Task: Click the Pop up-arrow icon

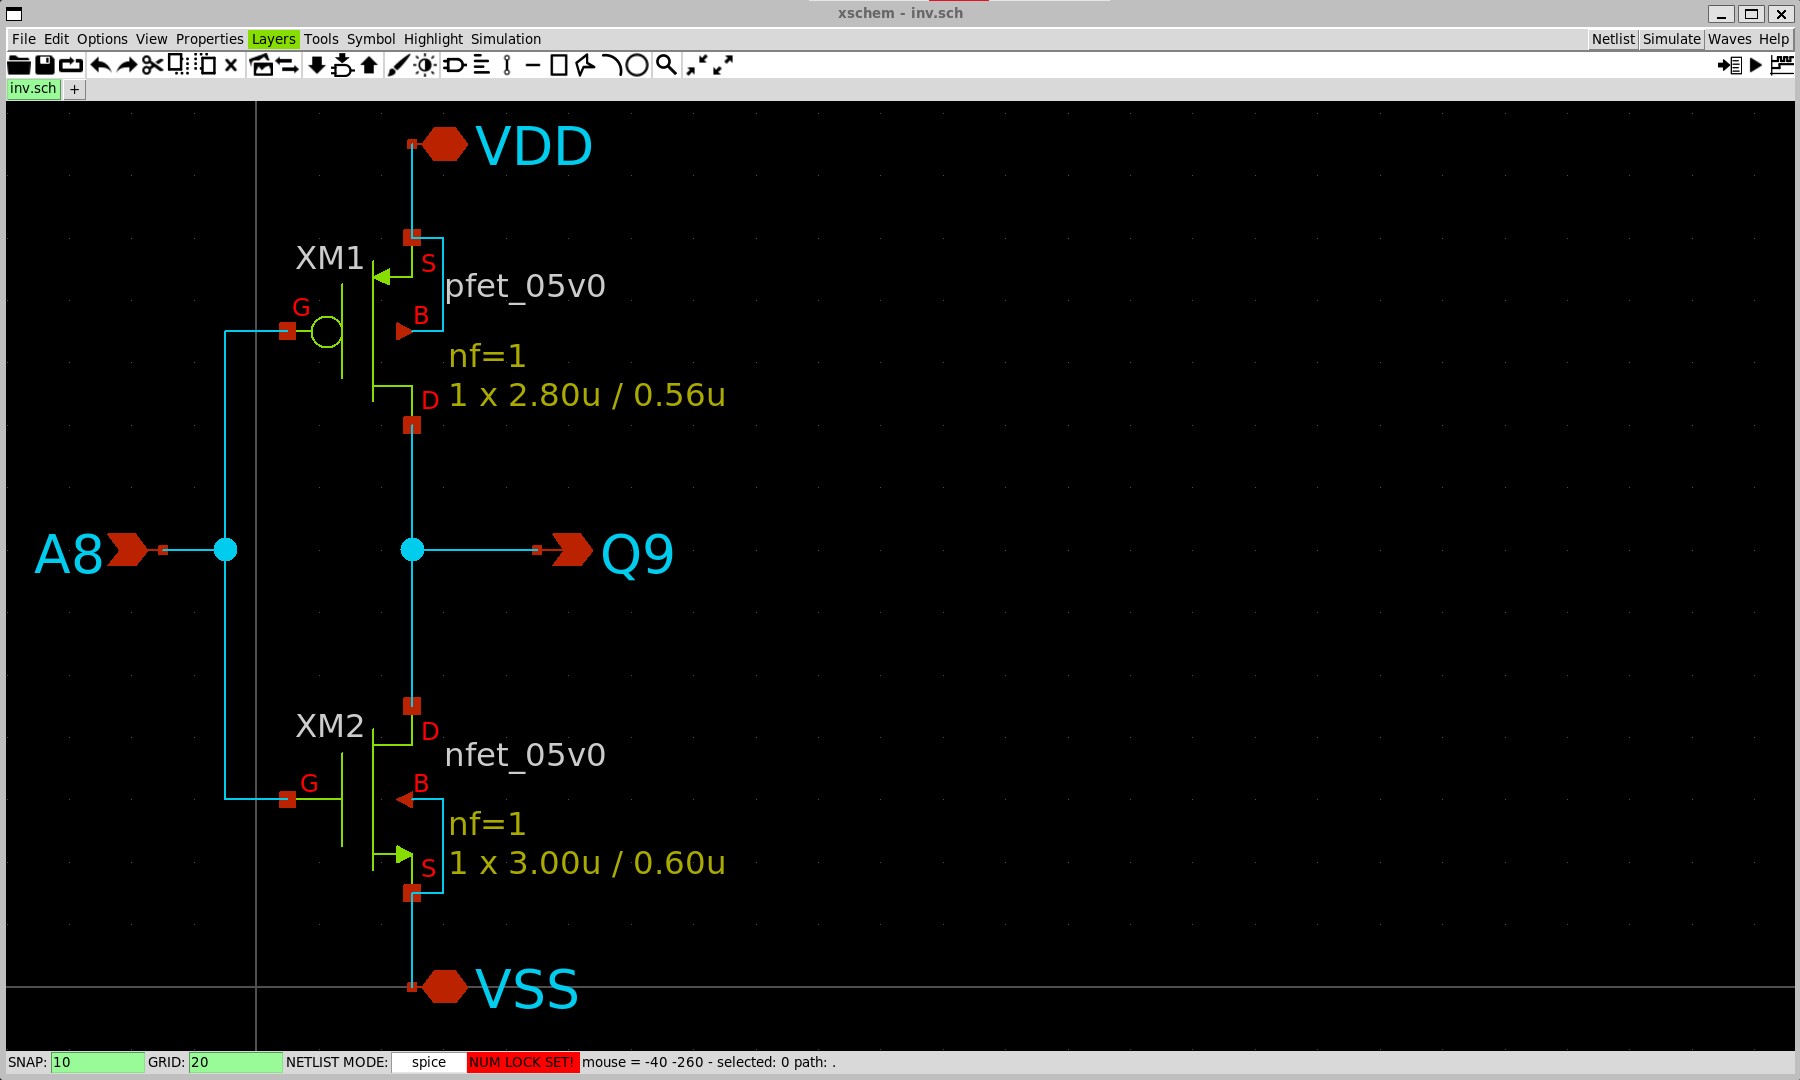Action: click(x=369, y=65)
